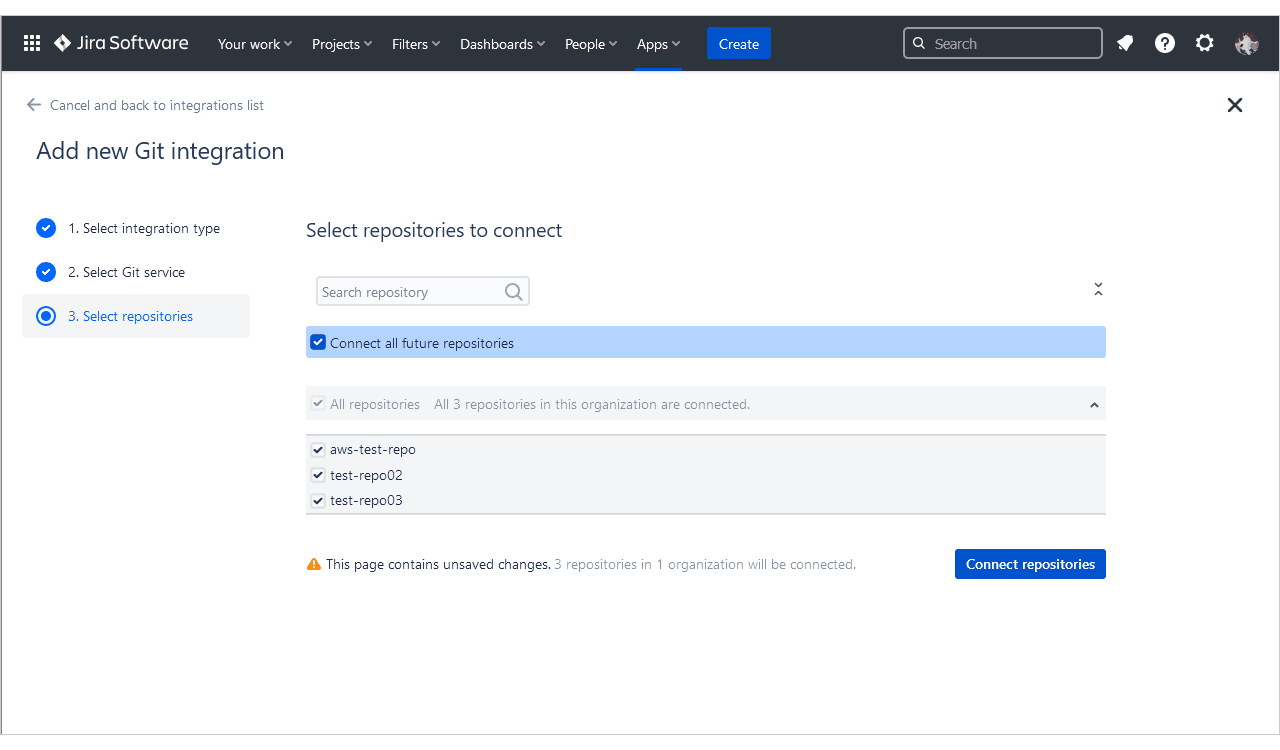Viewport: 1280px width, 750px height.
Task: Click the magnifier icon in repository search
Action: [x=513, y=292]
